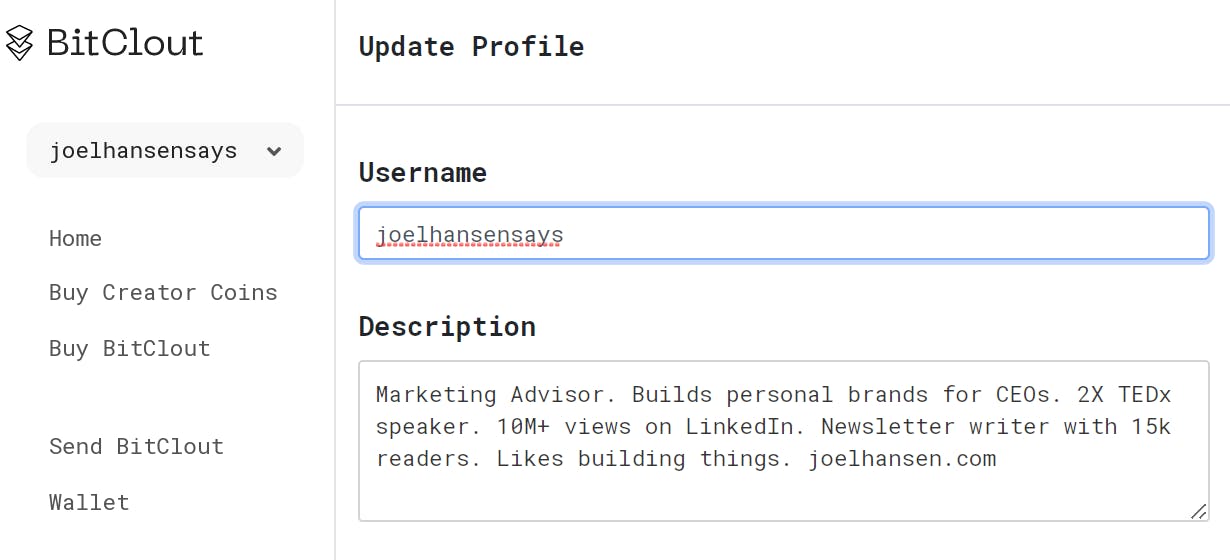1230x560 pixels.
Task: Click the BitClout stacked-layers logo icon
Action: pyautogui.click(x=20, y=43)
